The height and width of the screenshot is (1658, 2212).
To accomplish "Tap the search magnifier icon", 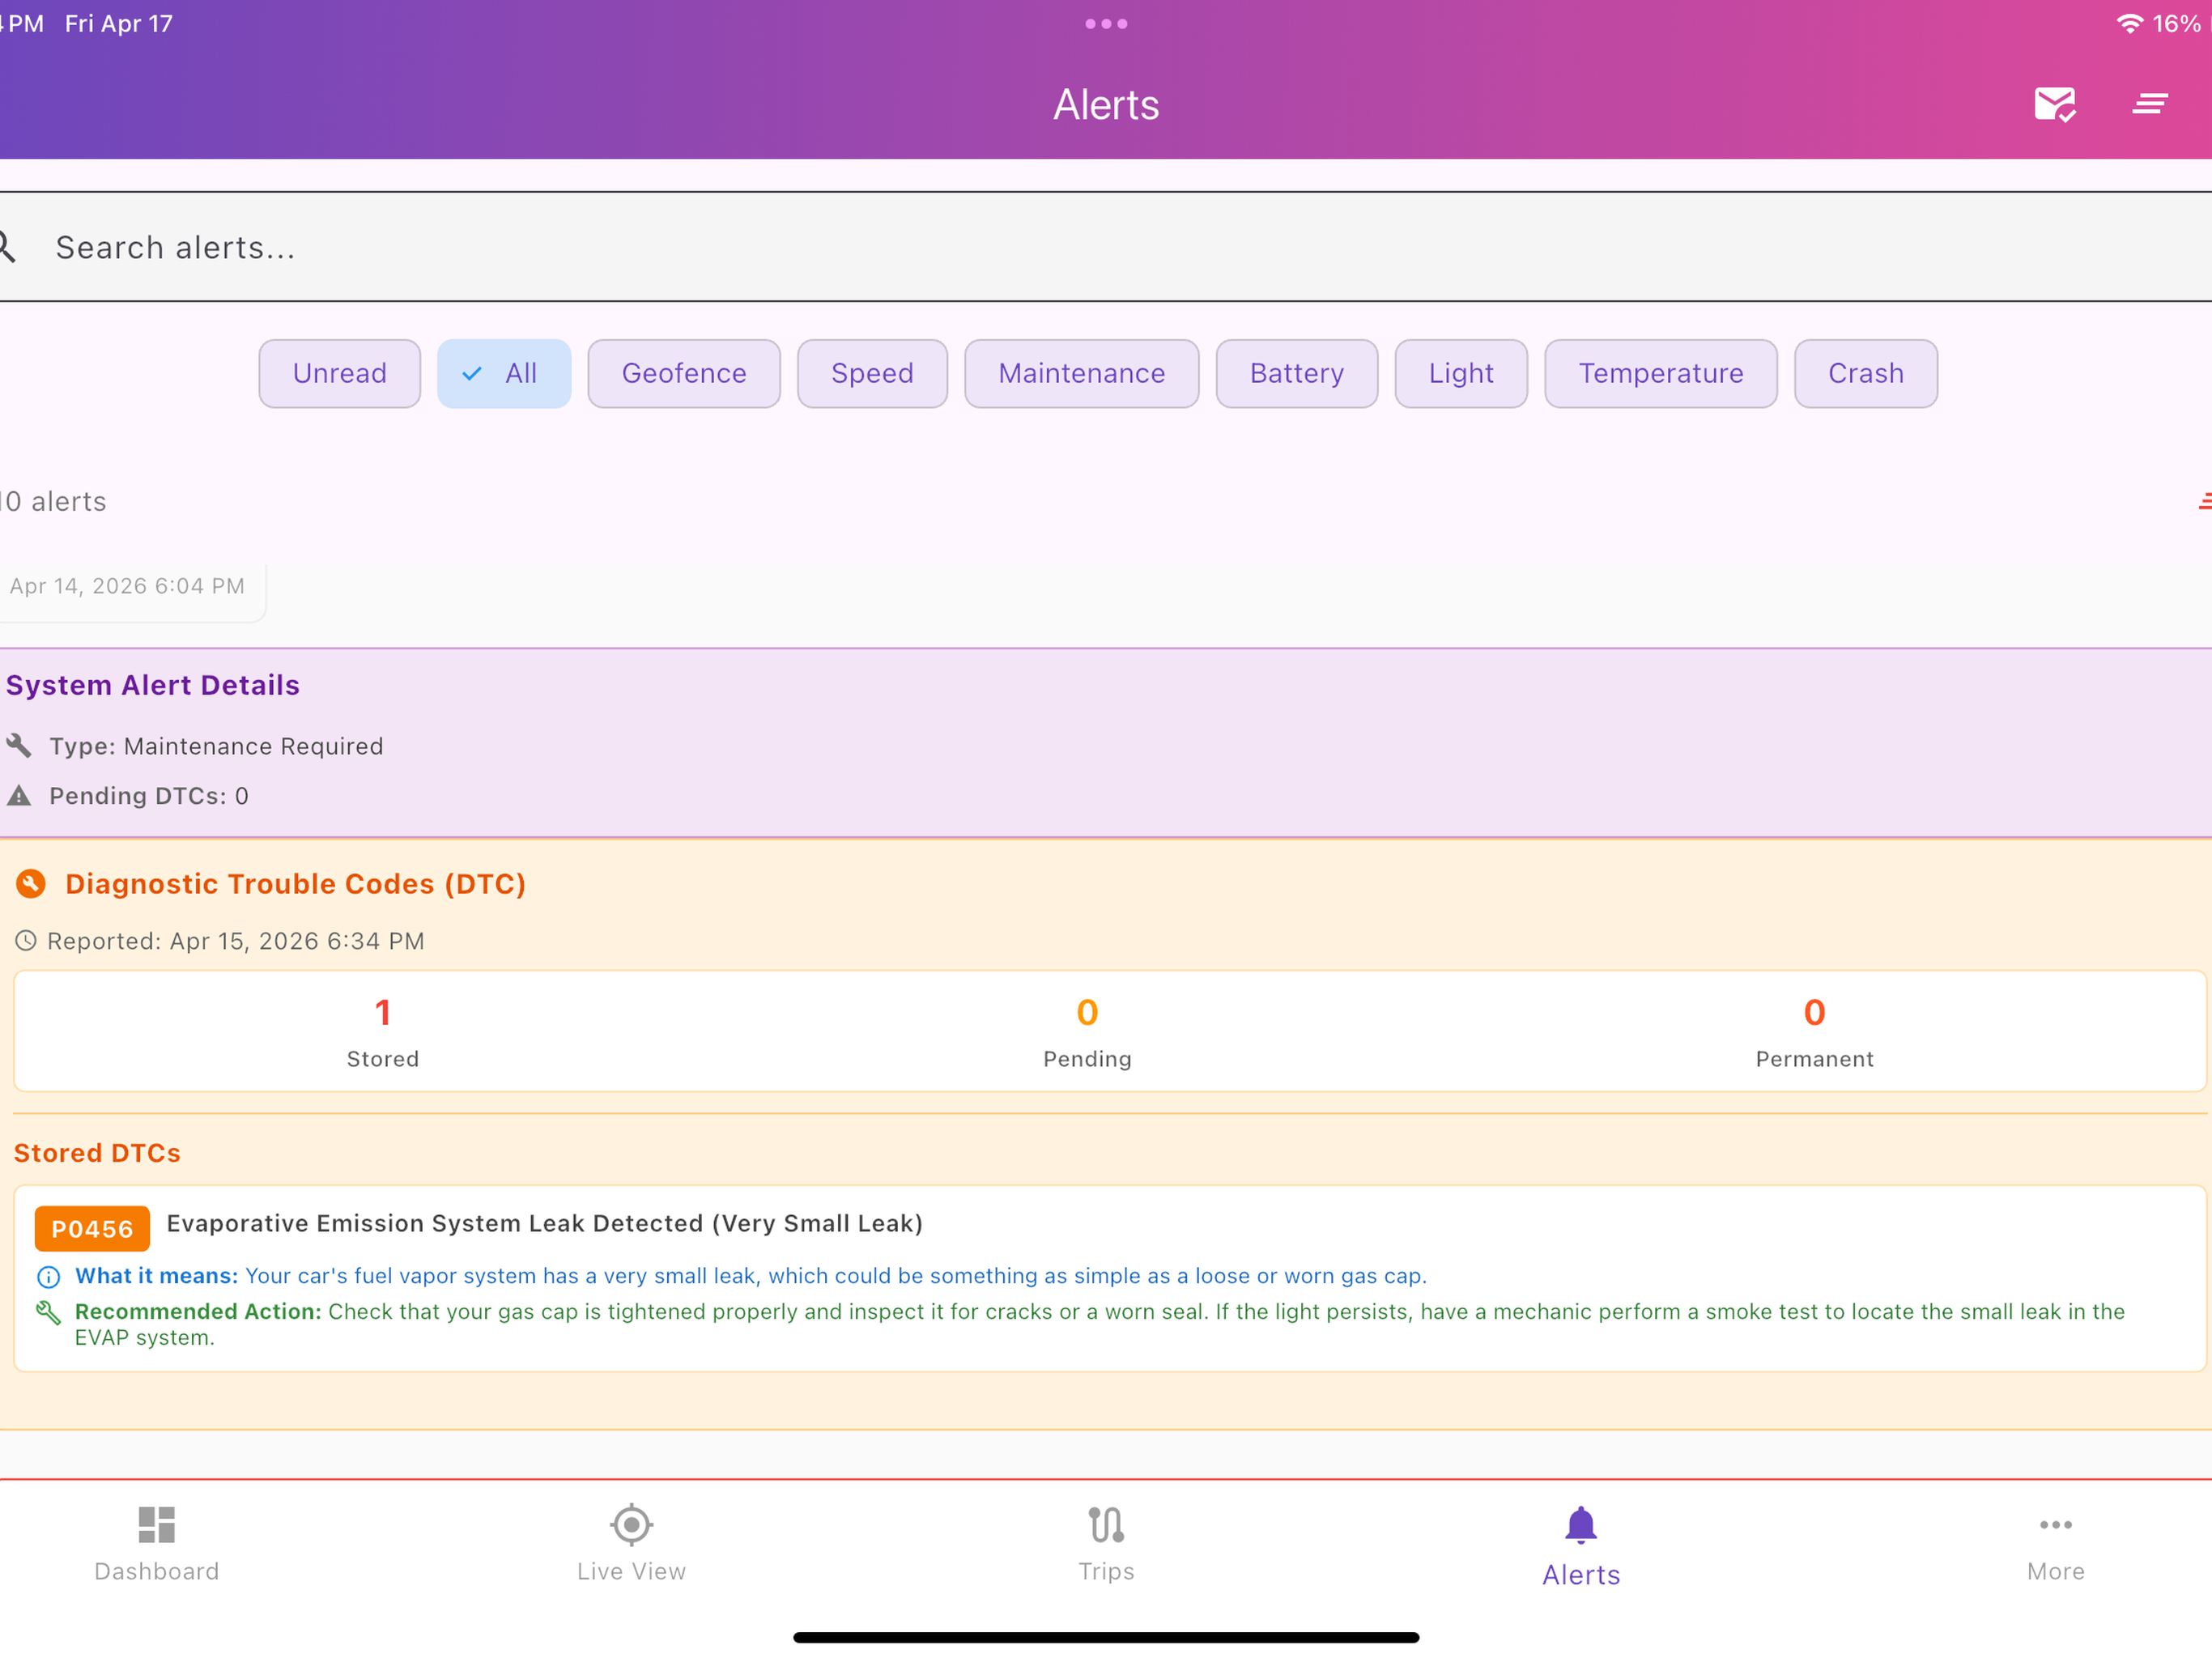I will (6, 247).
